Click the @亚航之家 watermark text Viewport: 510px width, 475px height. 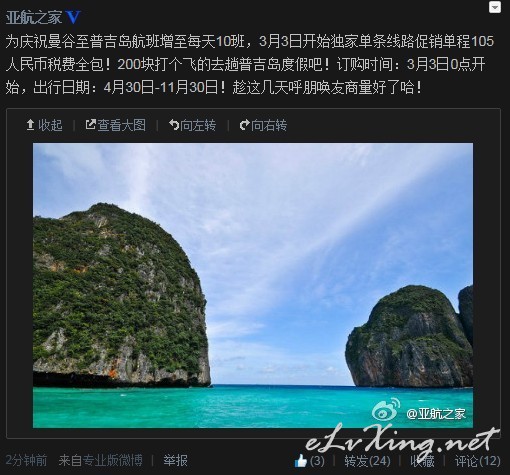[436, 414]
